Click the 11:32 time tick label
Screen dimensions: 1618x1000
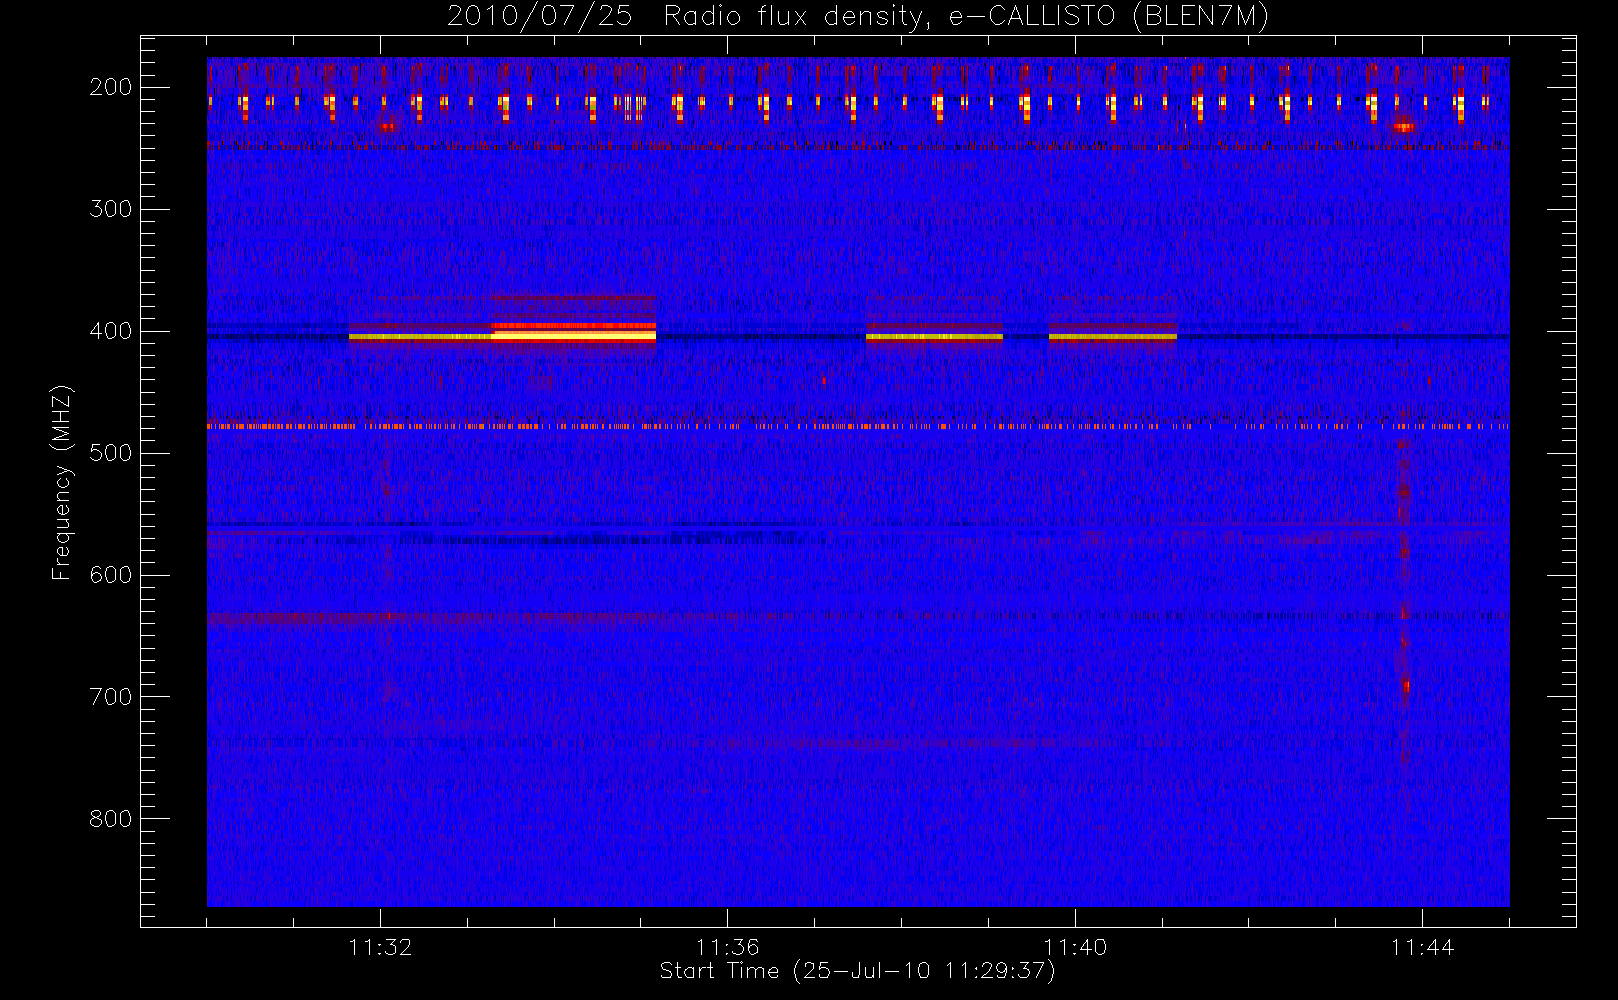380,947
